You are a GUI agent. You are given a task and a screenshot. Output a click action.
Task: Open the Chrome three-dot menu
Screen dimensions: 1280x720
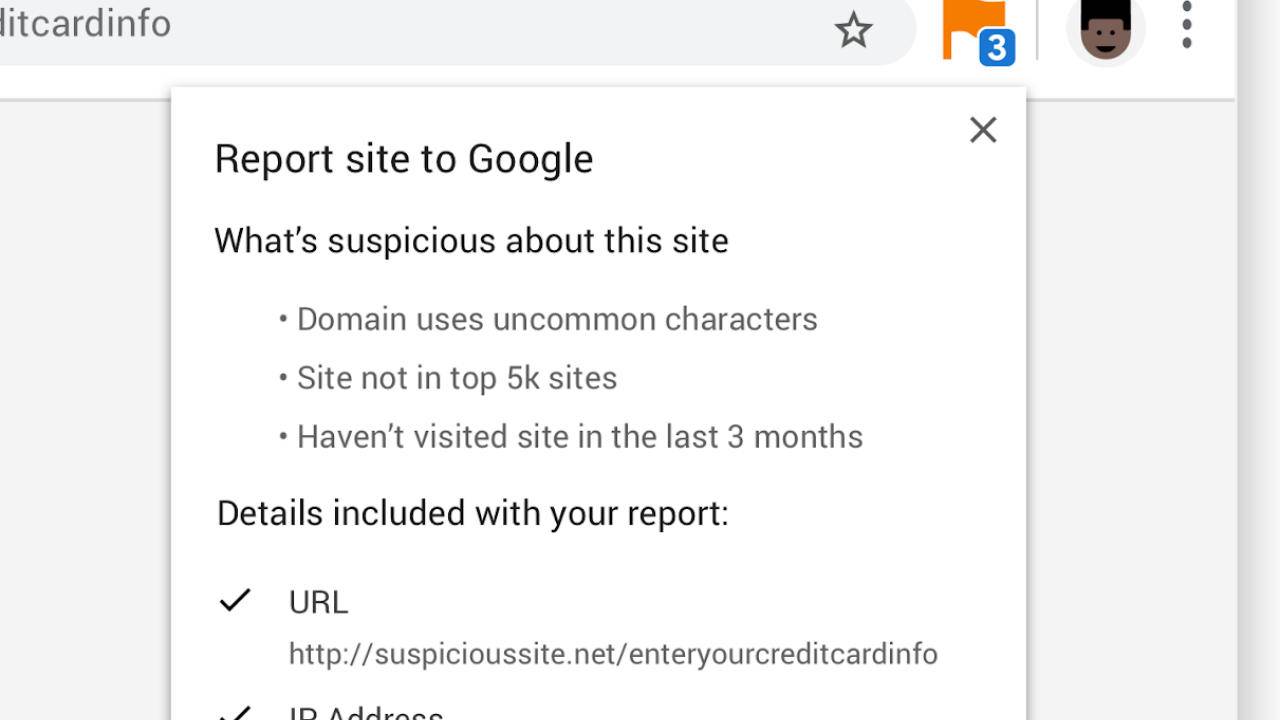click(1187, 25)
